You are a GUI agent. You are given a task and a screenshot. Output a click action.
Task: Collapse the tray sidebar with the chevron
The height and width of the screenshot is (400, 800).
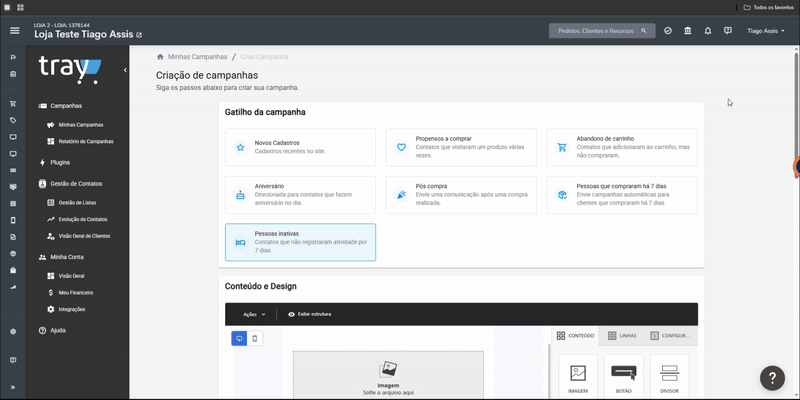(x=125, y=70)
